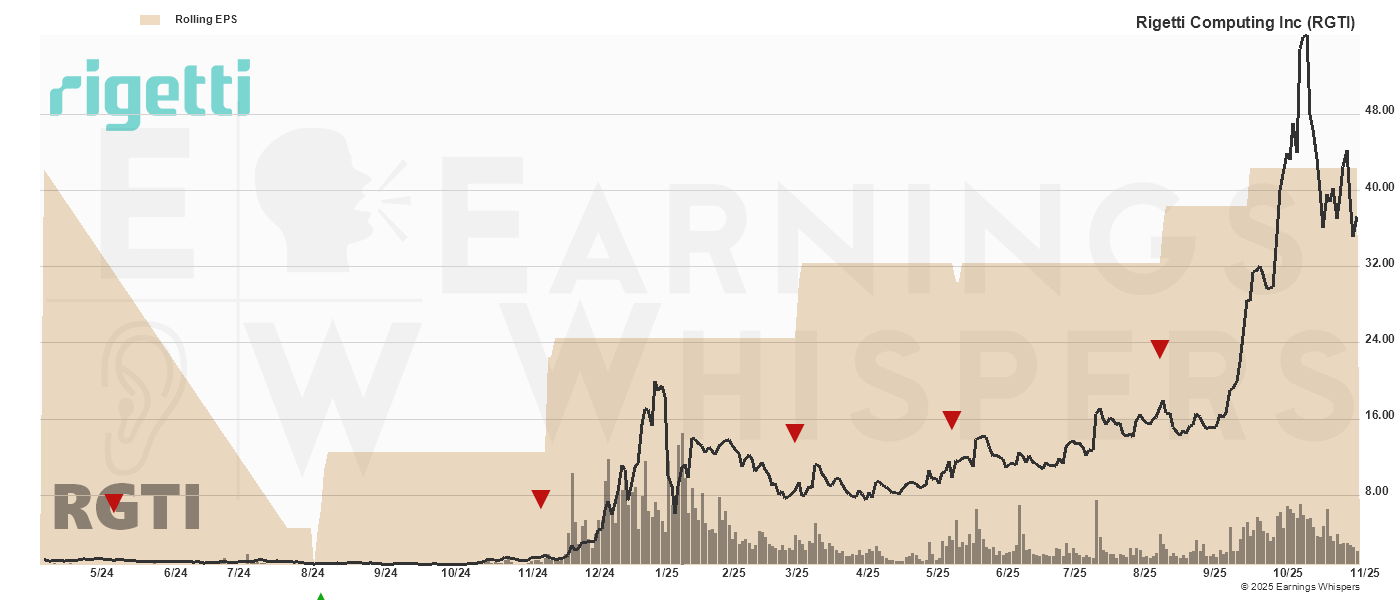This screenshot has width=1400, height=600.
Task: Click the 5/25 date axis label
Action: [937, 573]
